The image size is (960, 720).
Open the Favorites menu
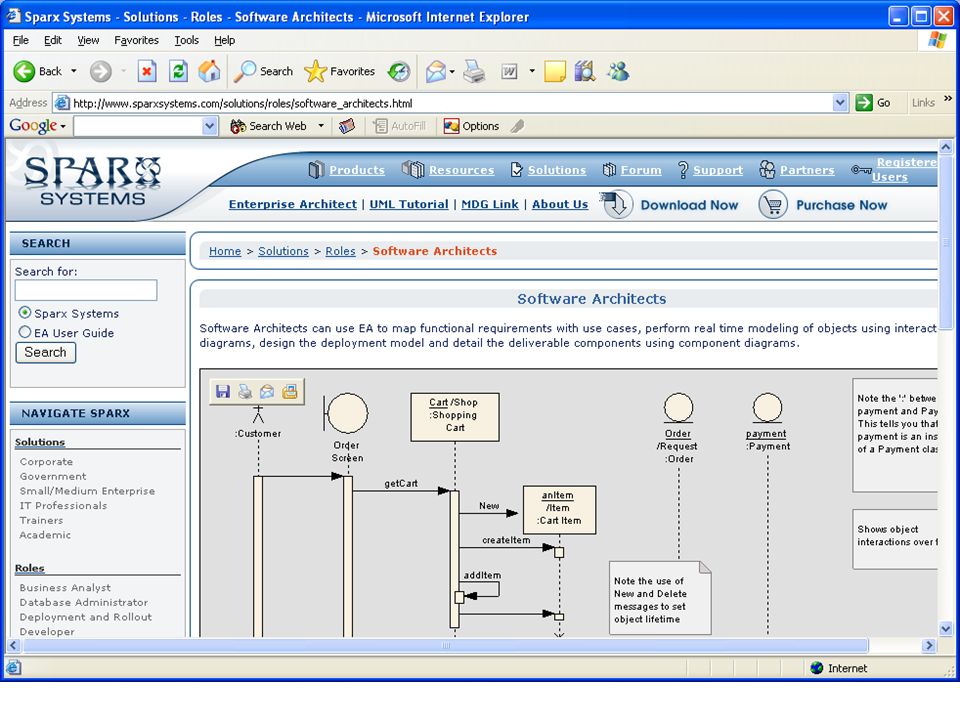click(x=136, y=40)
